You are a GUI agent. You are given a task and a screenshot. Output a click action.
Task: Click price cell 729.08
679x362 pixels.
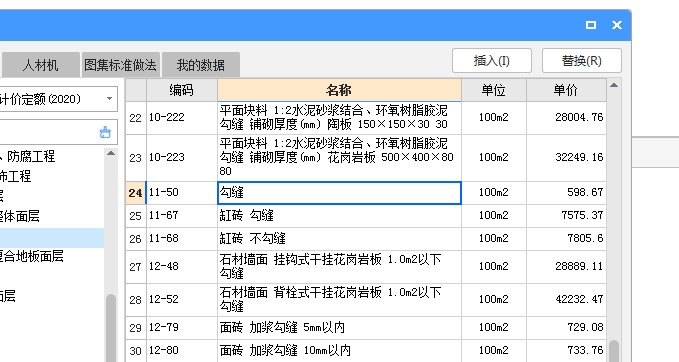[x=566, y=328]
